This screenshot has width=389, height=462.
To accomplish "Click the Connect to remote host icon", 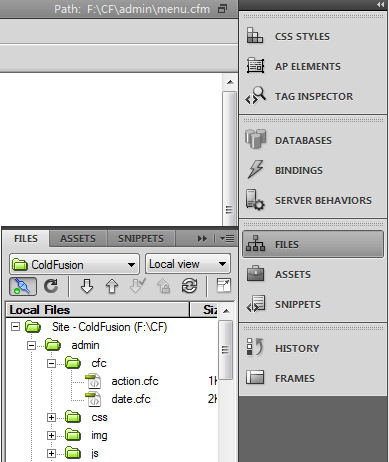I will (23, 286).
